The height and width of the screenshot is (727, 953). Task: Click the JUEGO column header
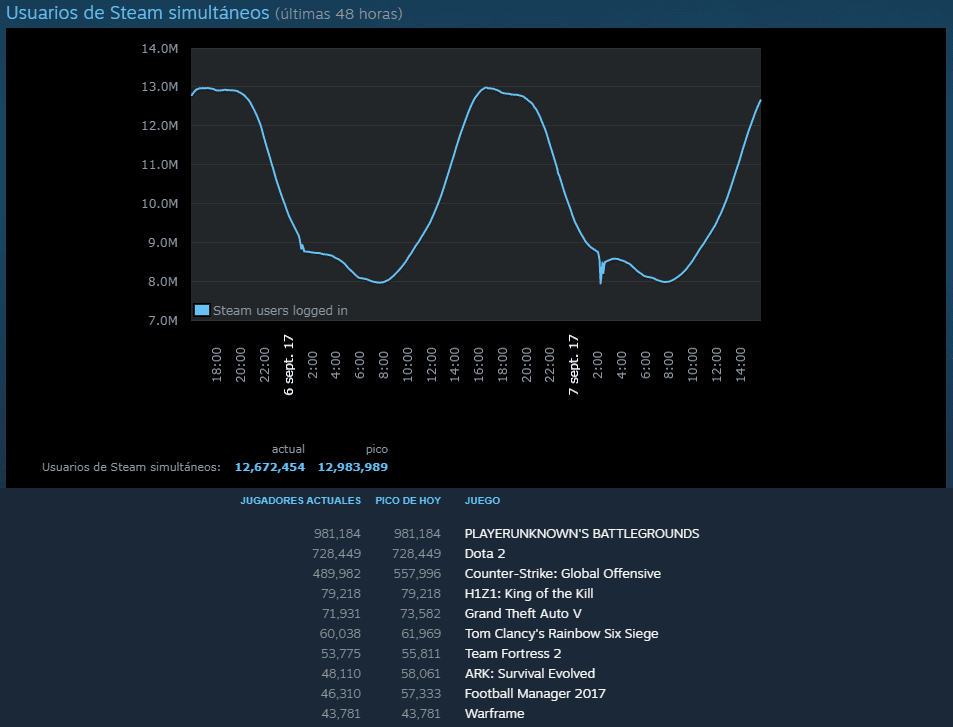482,500
